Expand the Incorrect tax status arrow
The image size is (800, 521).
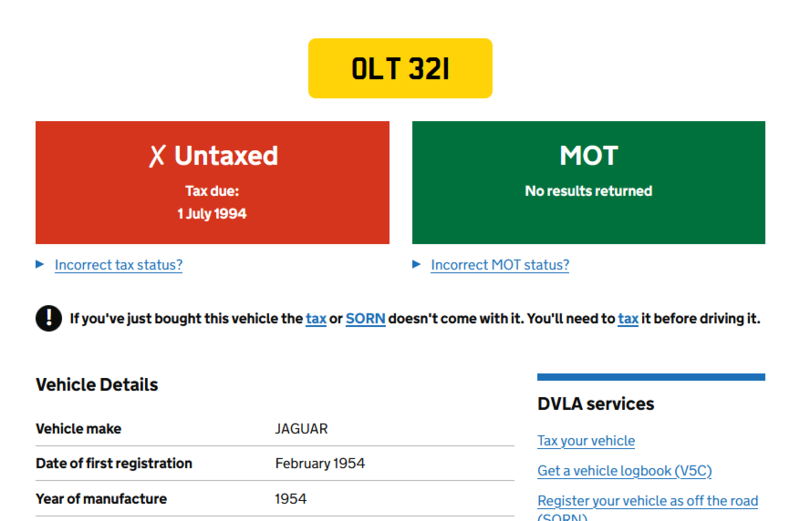click(40, 265)
